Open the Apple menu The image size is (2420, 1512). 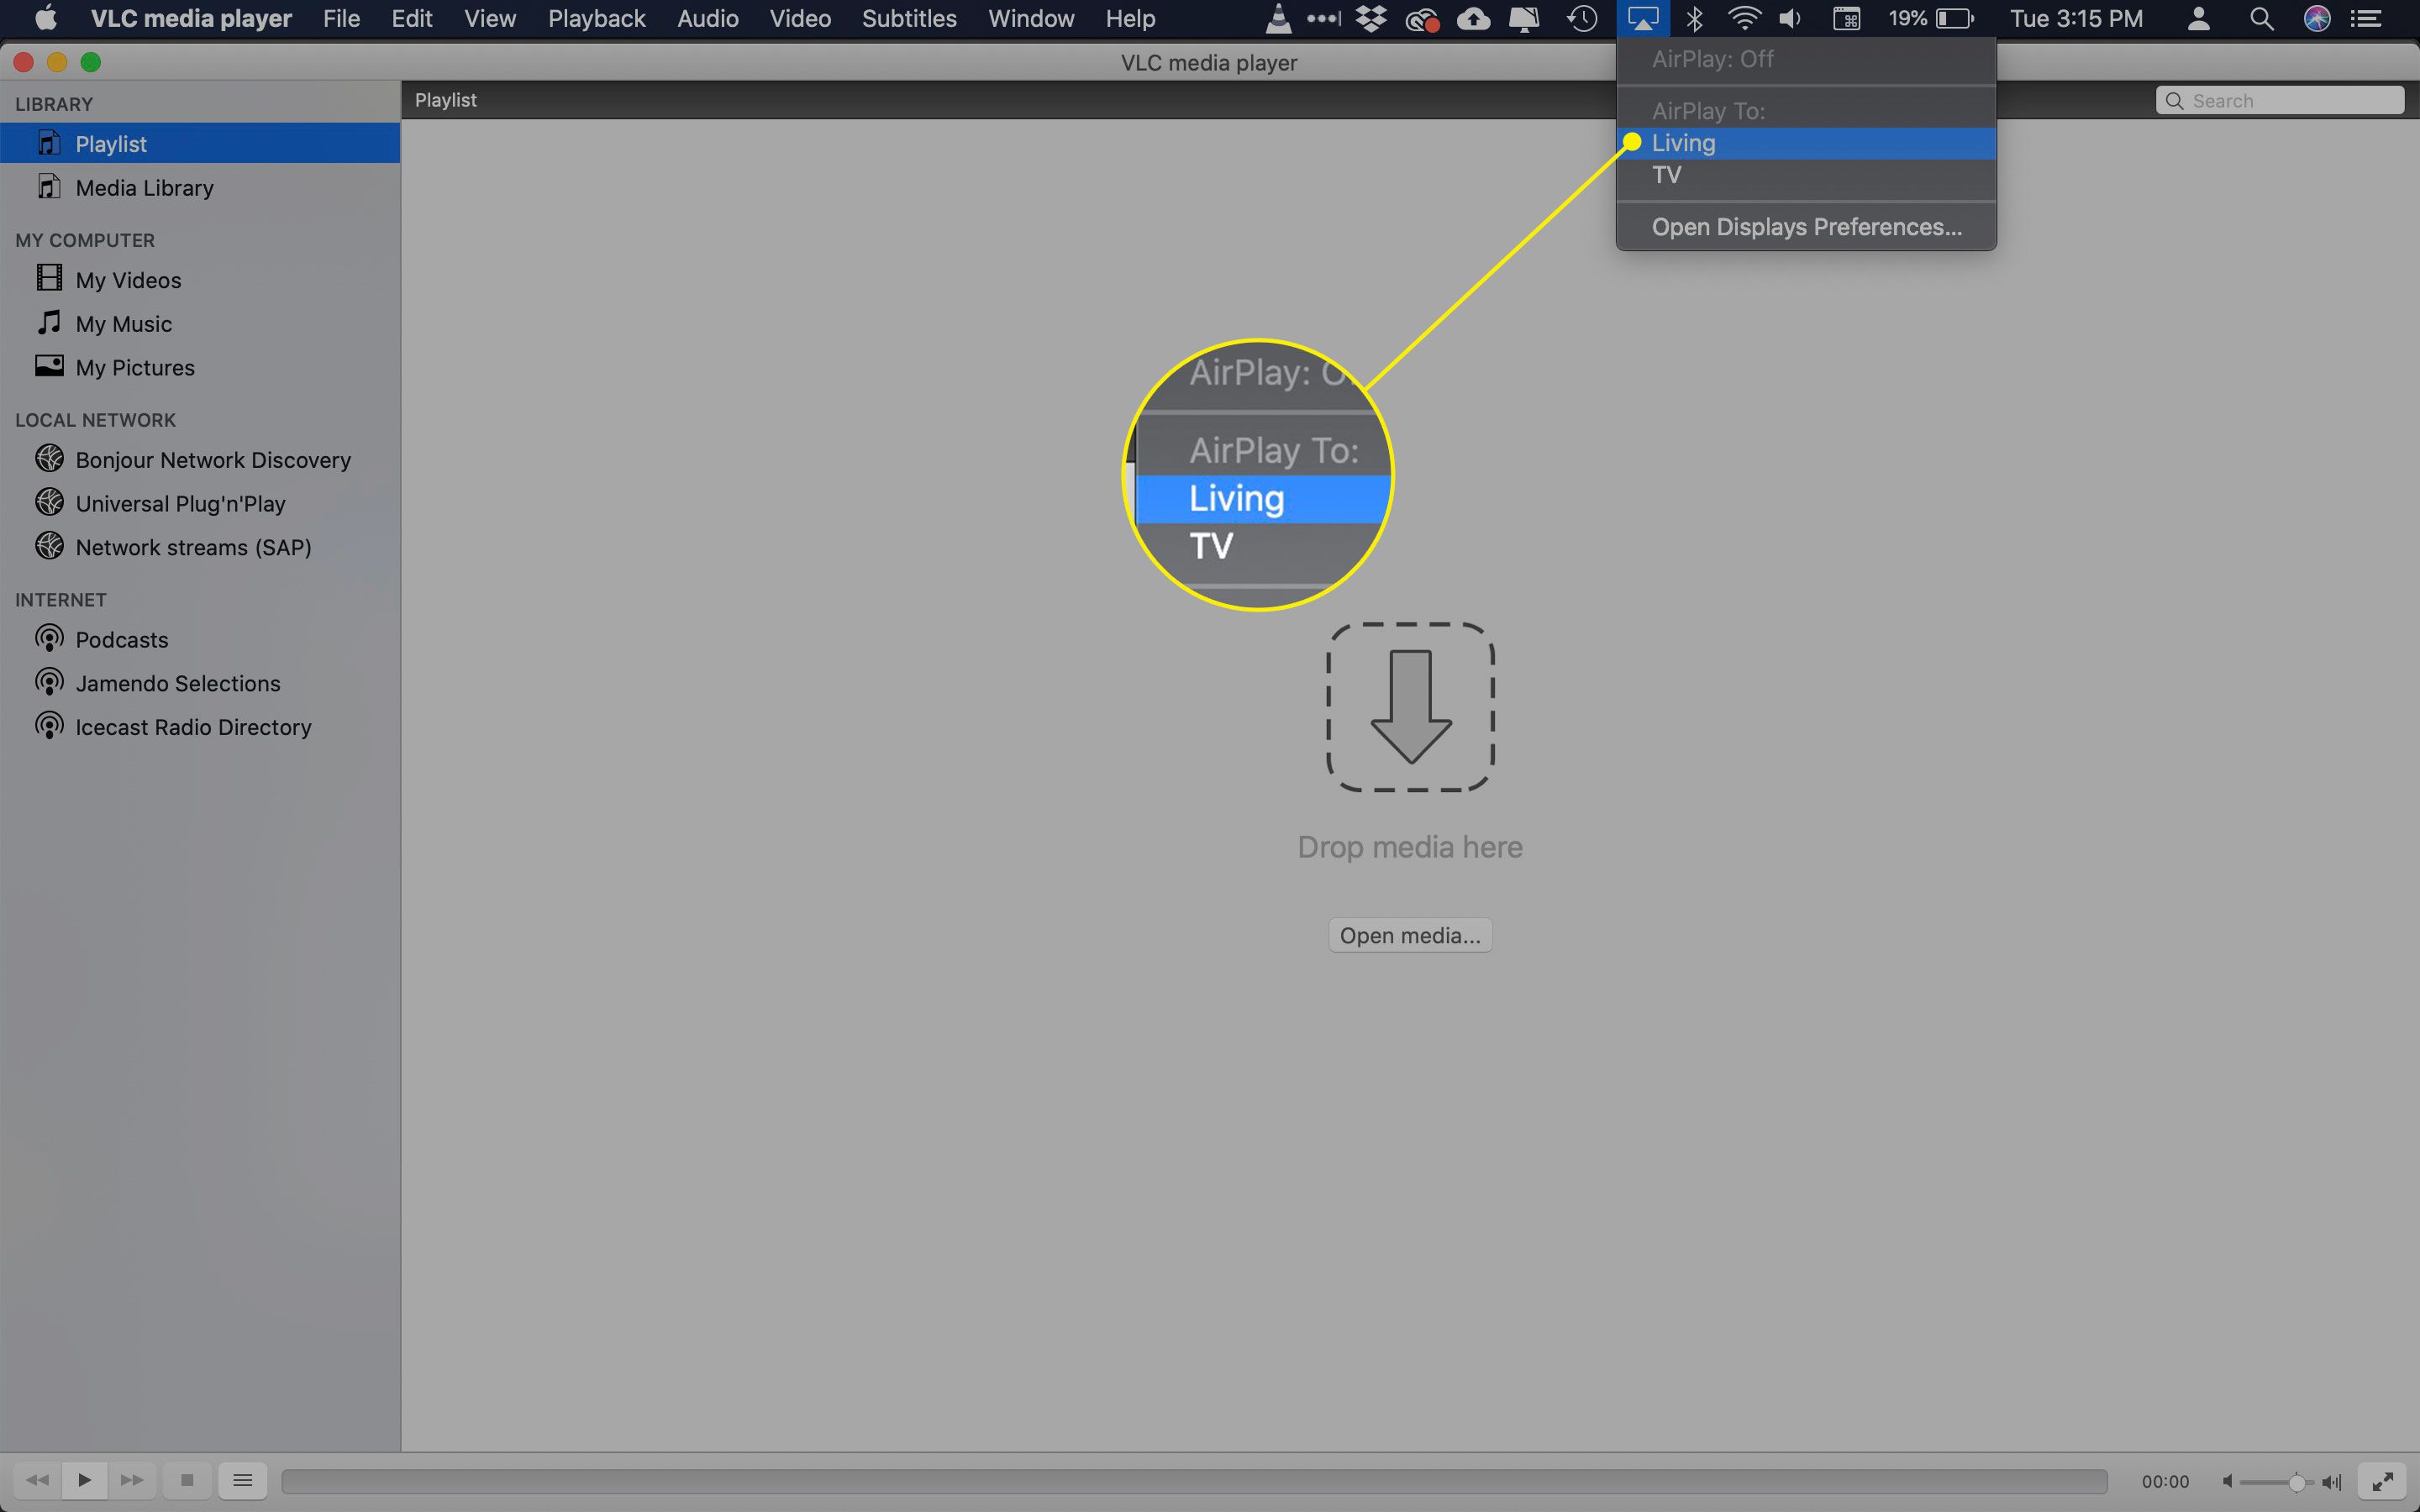click(46, 18)
